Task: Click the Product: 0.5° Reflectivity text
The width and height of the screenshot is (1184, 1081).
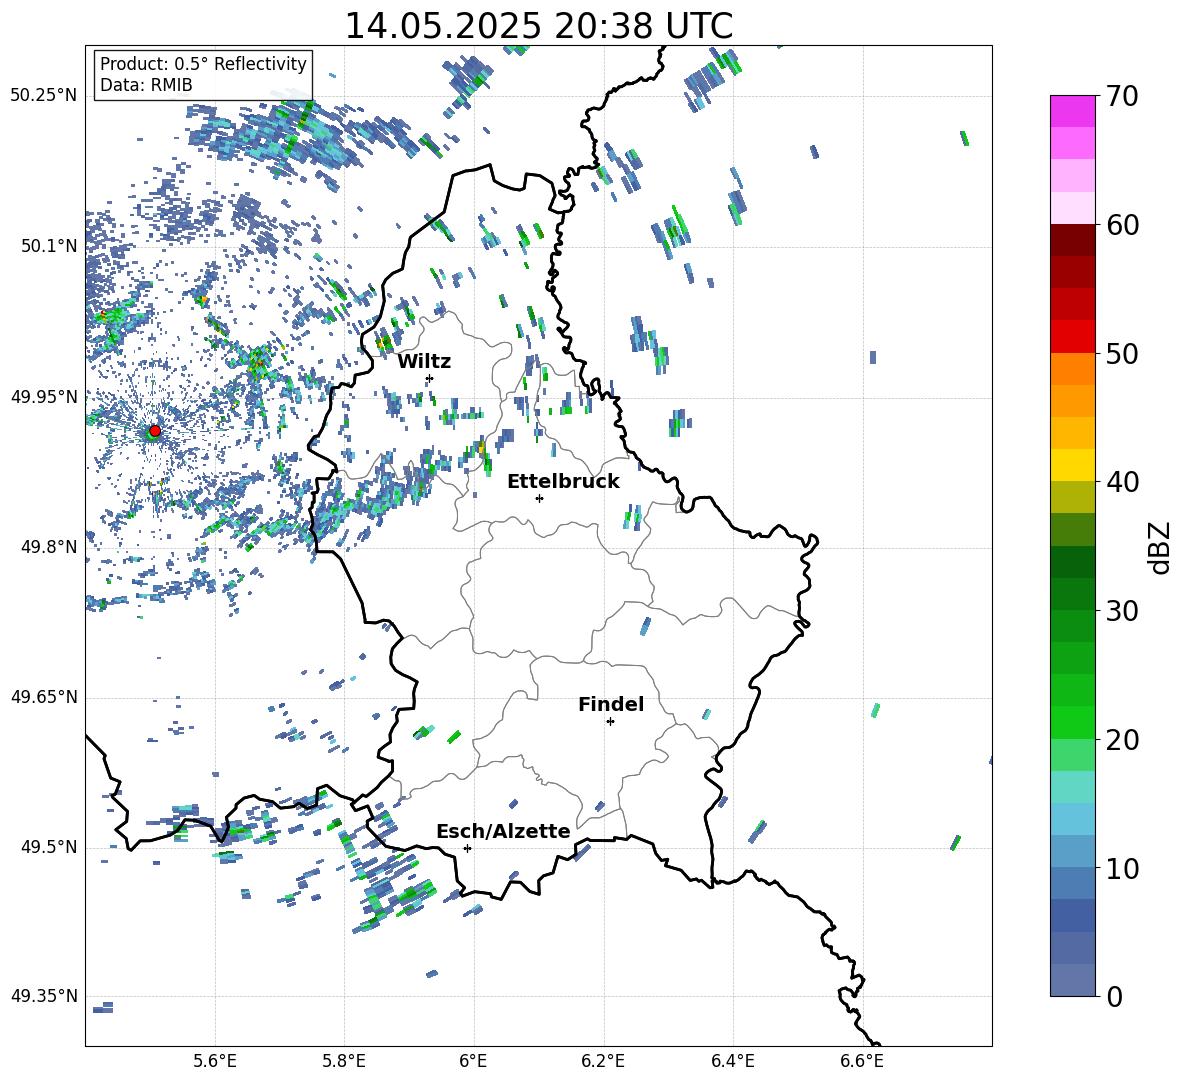Action: tap(203, 64)
